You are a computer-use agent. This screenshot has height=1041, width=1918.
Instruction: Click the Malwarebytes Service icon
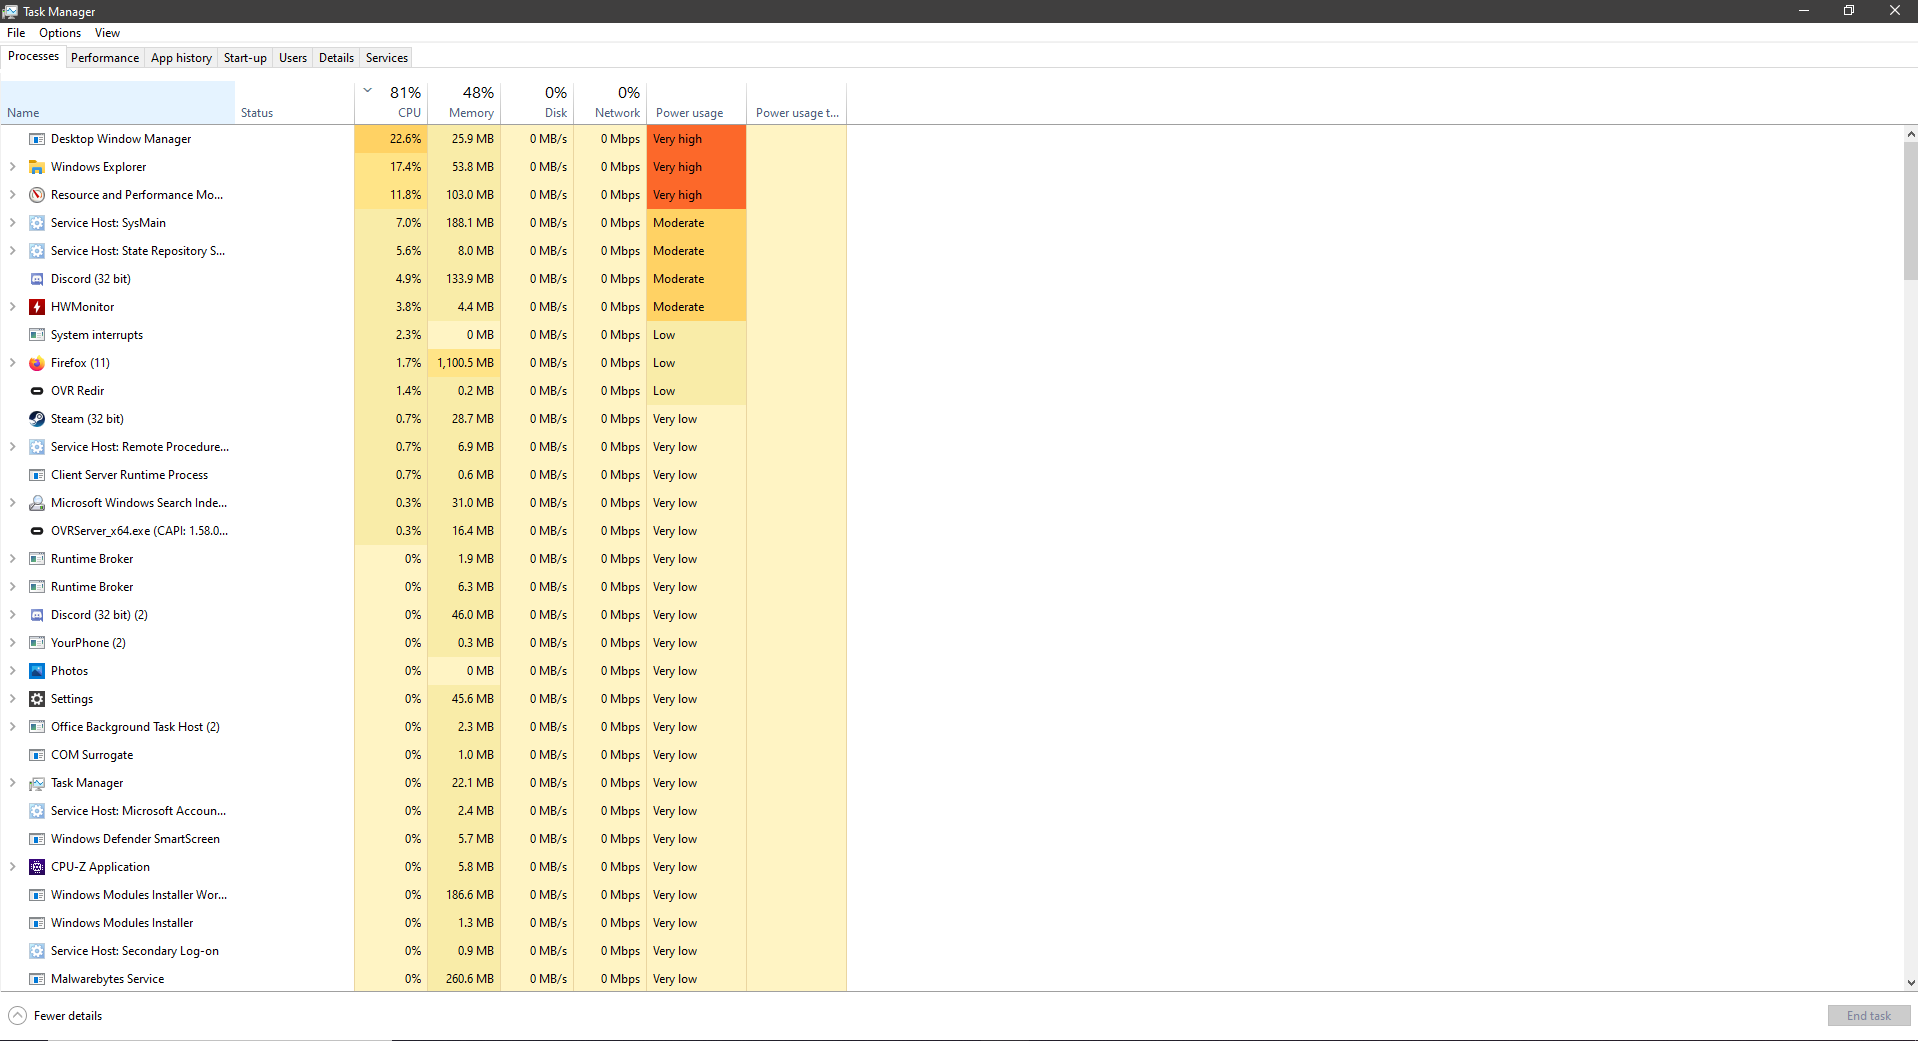tap(37, 979)
